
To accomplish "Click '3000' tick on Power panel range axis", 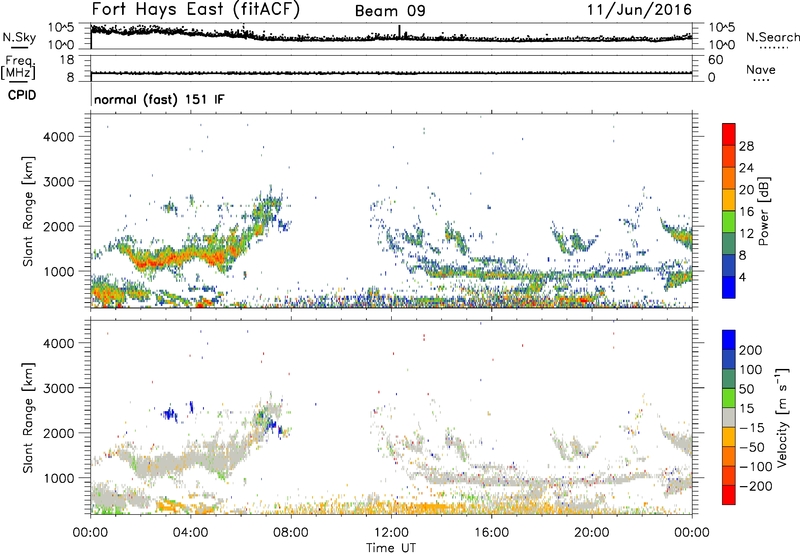I will (x=59, y=182).
